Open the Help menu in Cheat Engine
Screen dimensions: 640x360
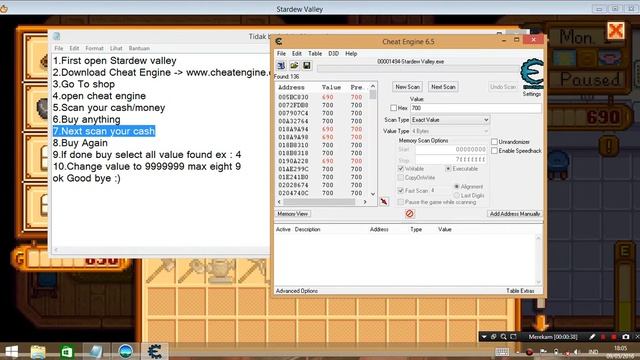pos(351,53)
